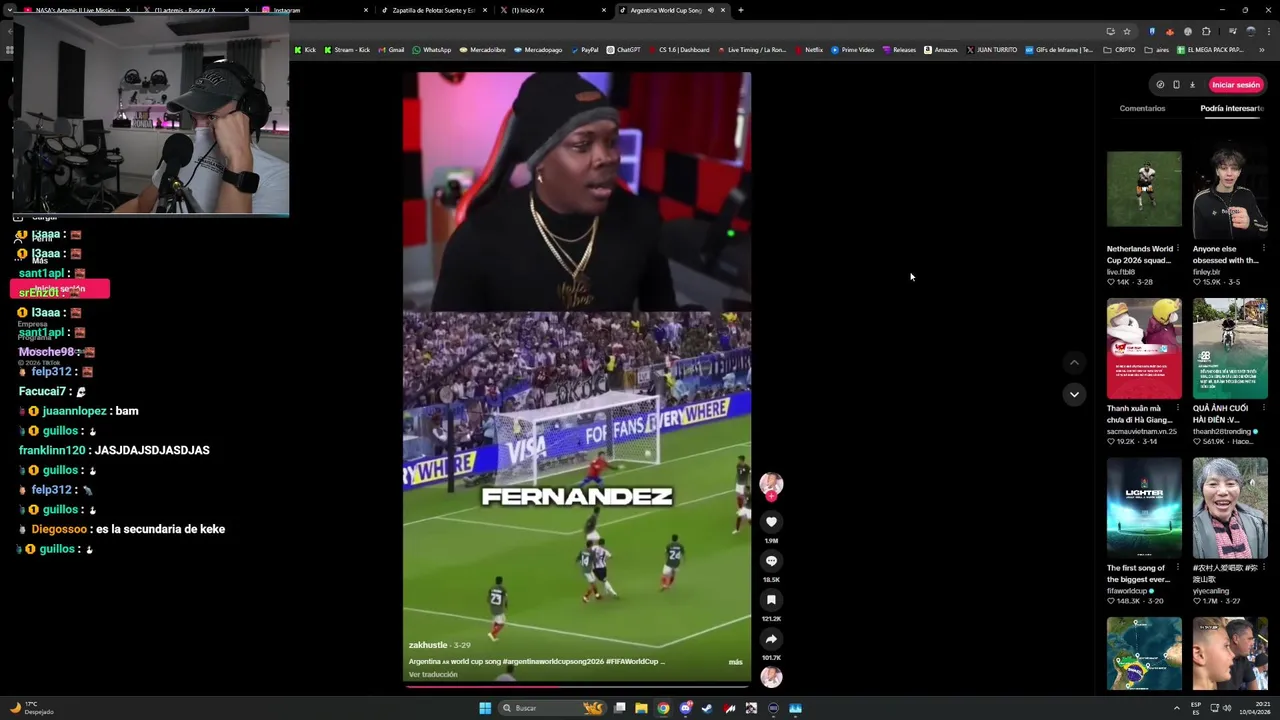
Task: Open comments via the speech bubble icon
Action: click(x=771, y=561)
